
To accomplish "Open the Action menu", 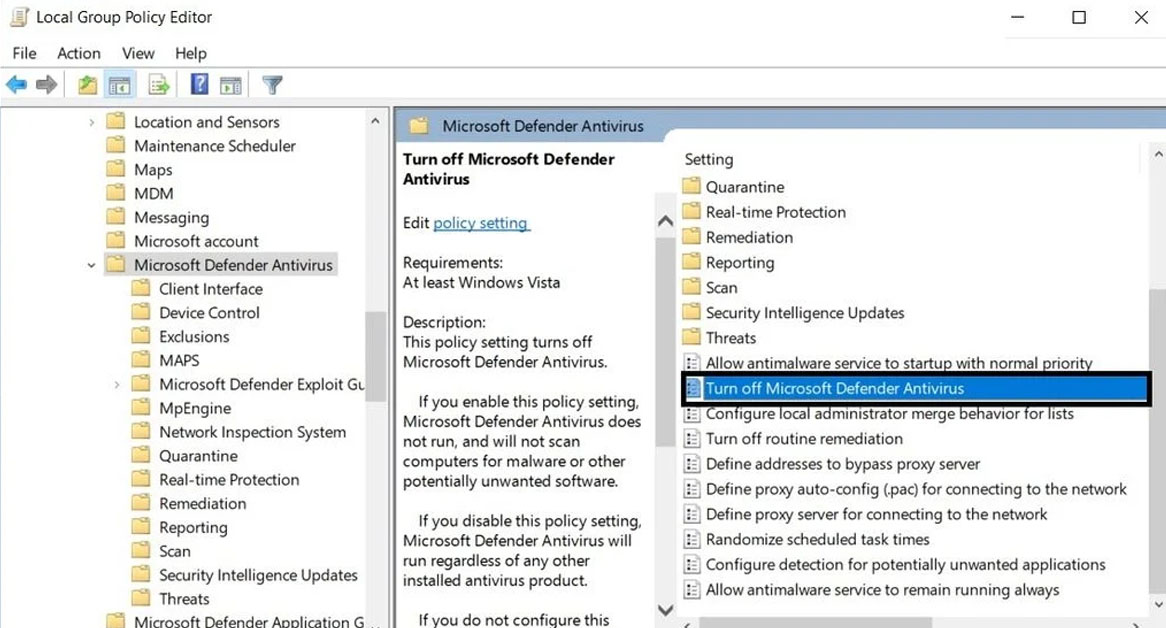I will coord(78,53).
